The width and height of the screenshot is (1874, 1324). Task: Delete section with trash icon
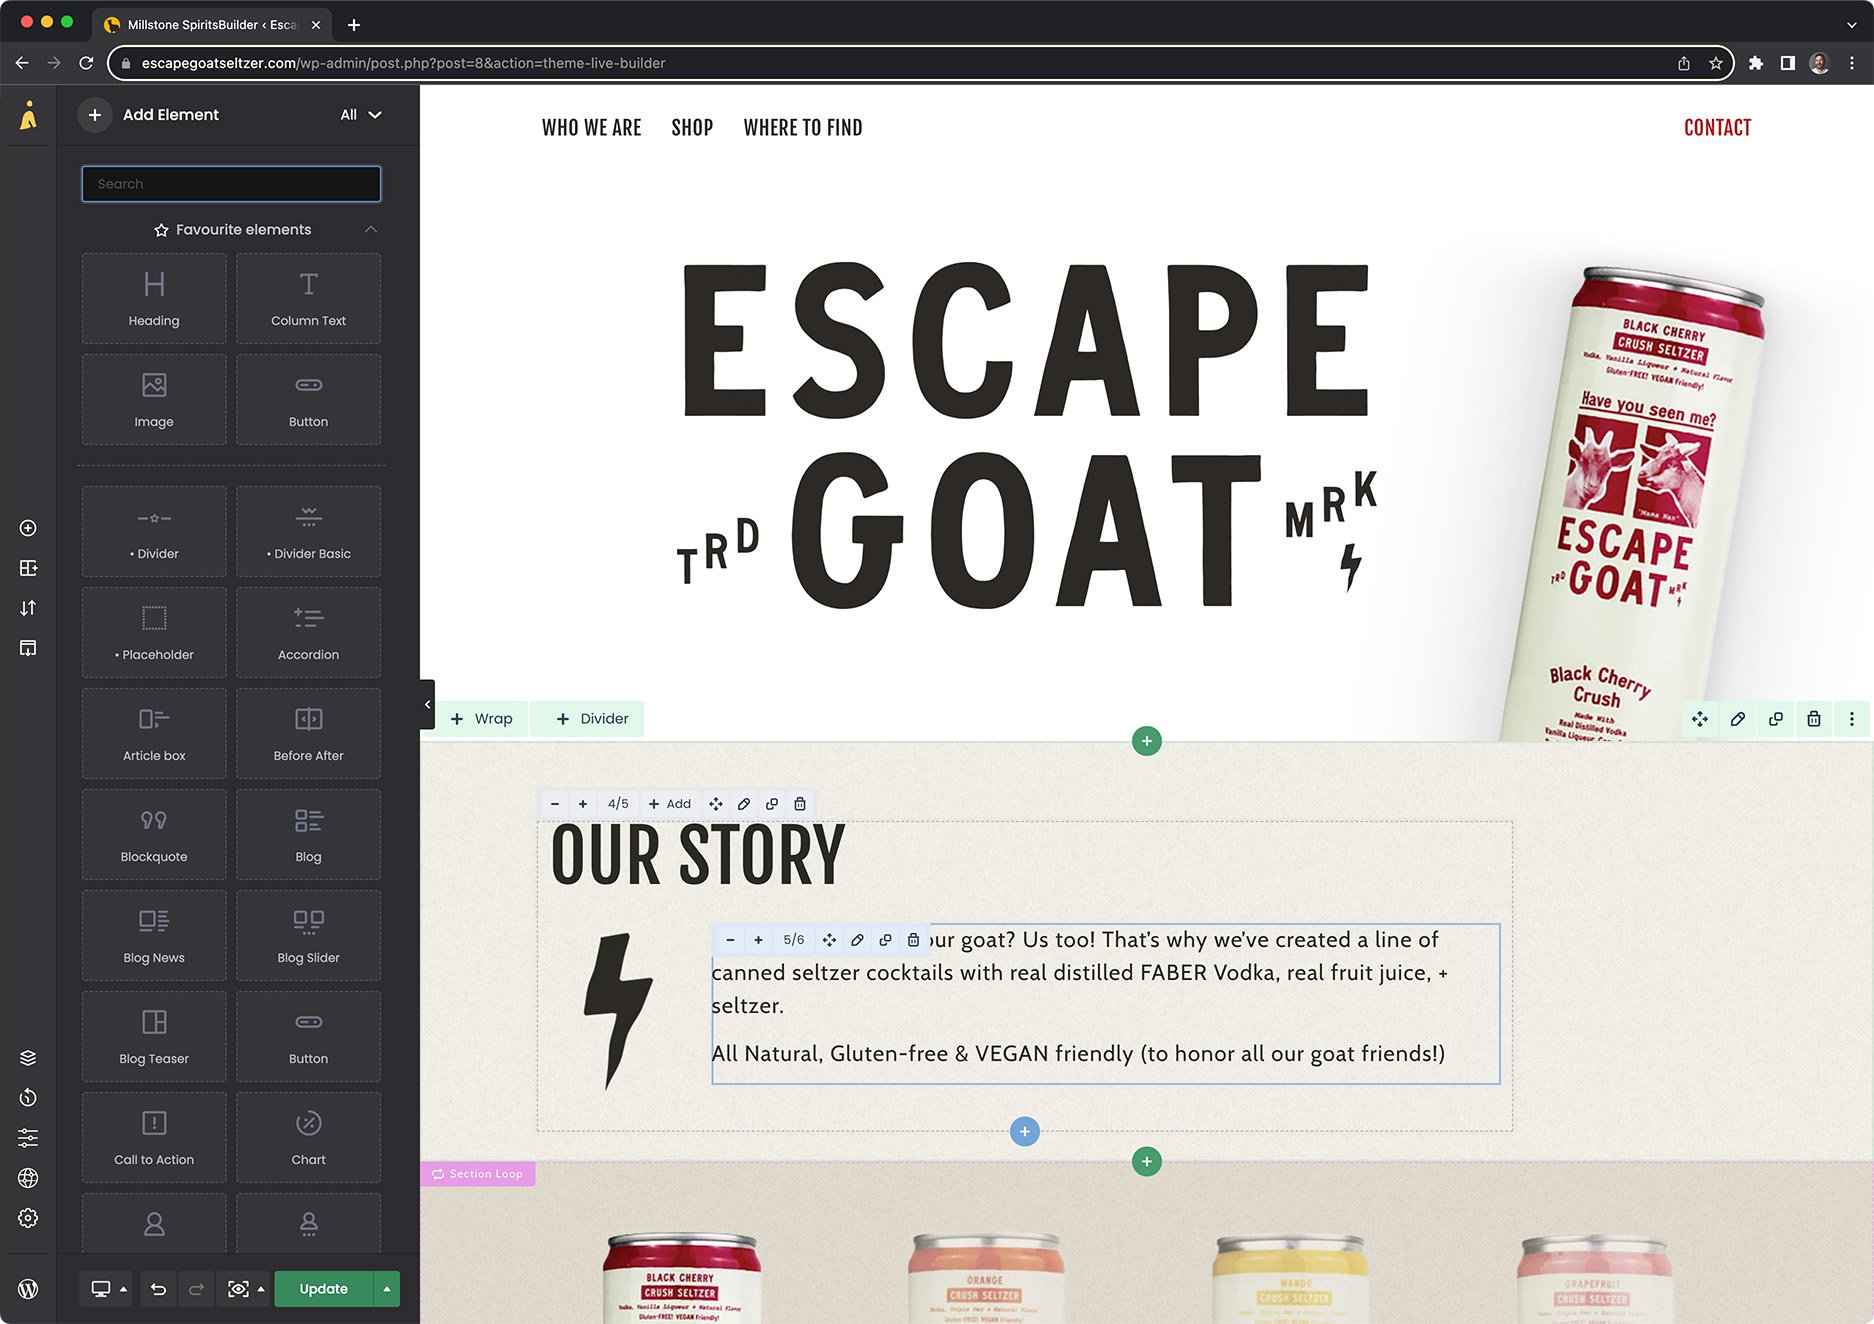(1814, 719)
